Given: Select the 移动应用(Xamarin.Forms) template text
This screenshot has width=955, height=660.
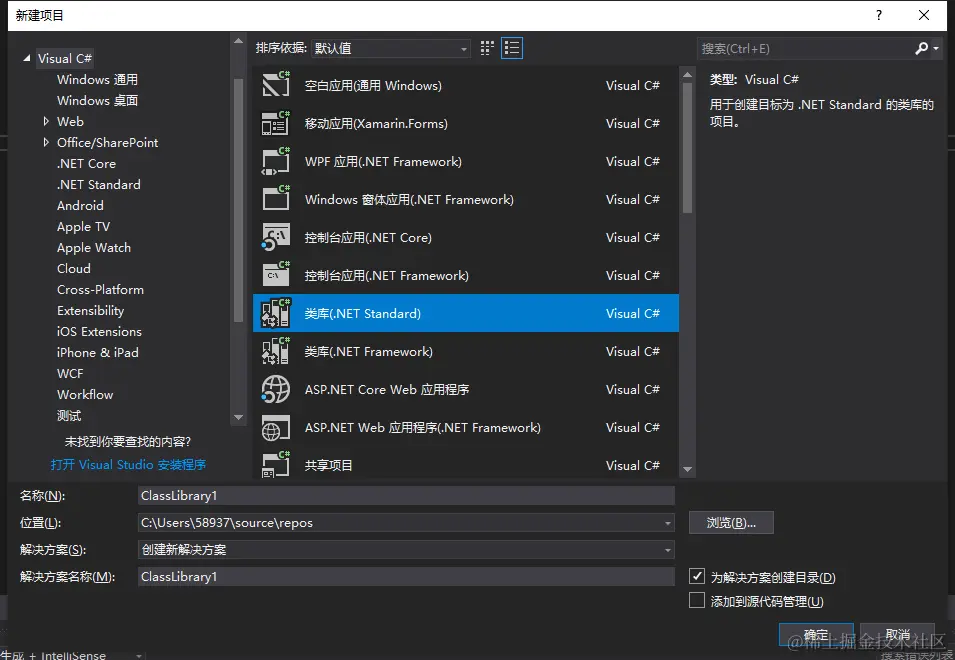Looking at the screenshot, I should [x=376, y=124].
